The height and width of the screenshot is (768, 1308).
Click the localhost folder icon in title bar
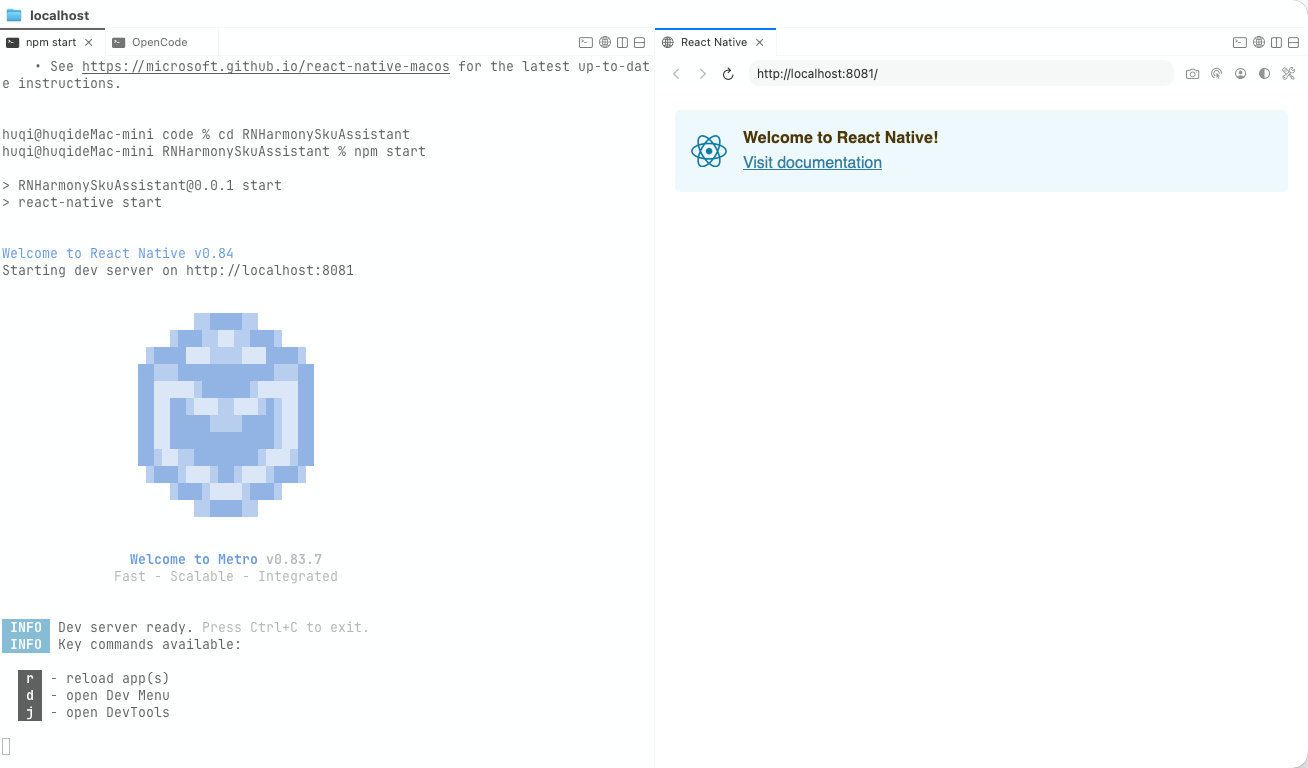tap(14, 15)
